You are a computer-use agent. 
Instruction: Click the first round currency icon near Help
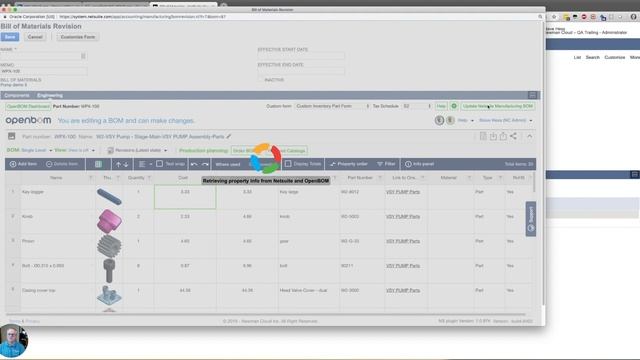[x=439, y=120]
